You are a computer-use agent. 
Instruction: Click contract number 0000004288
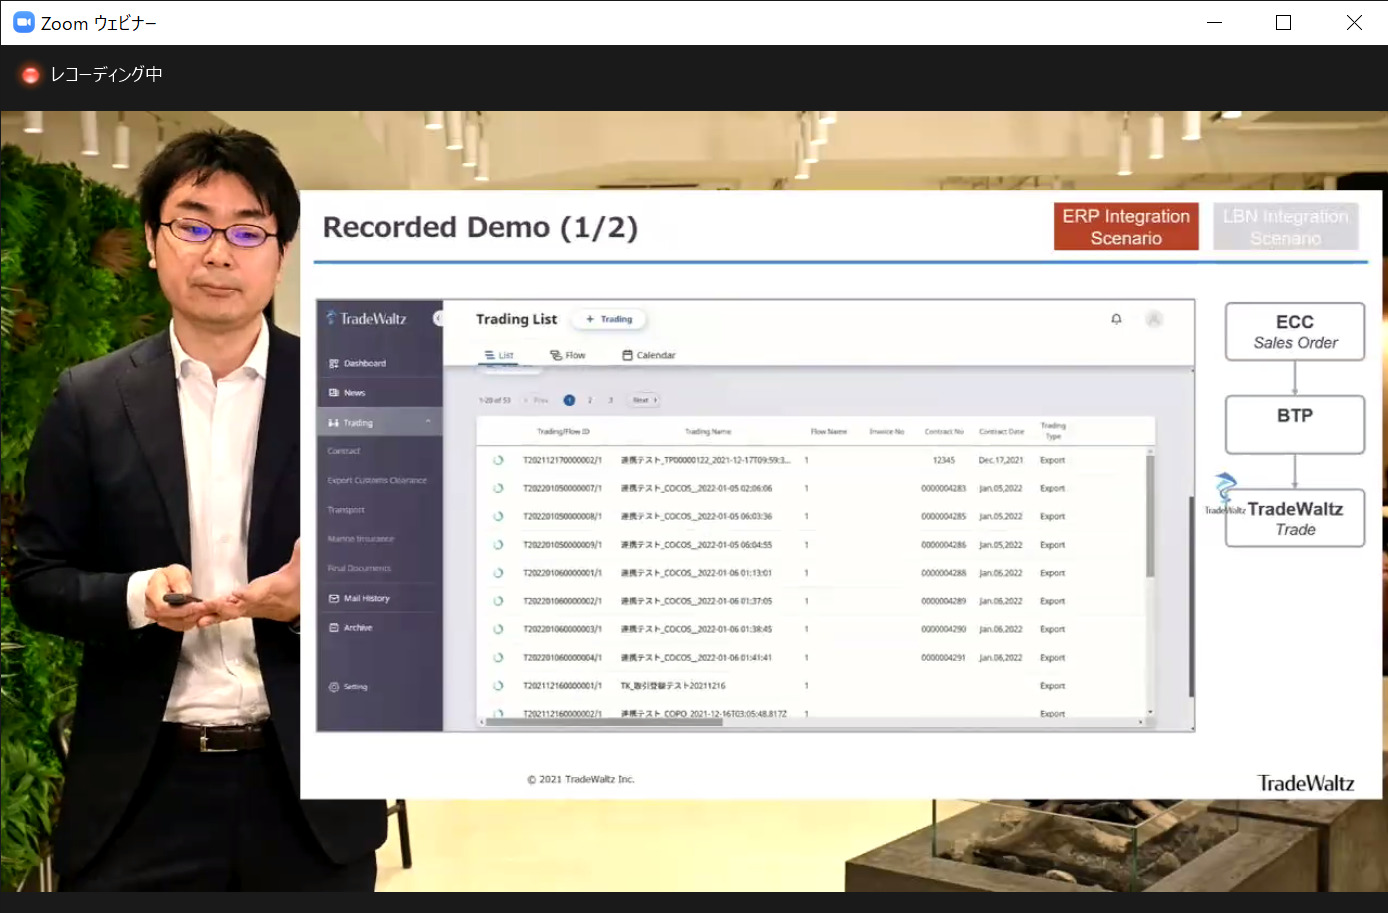point(944,573)
